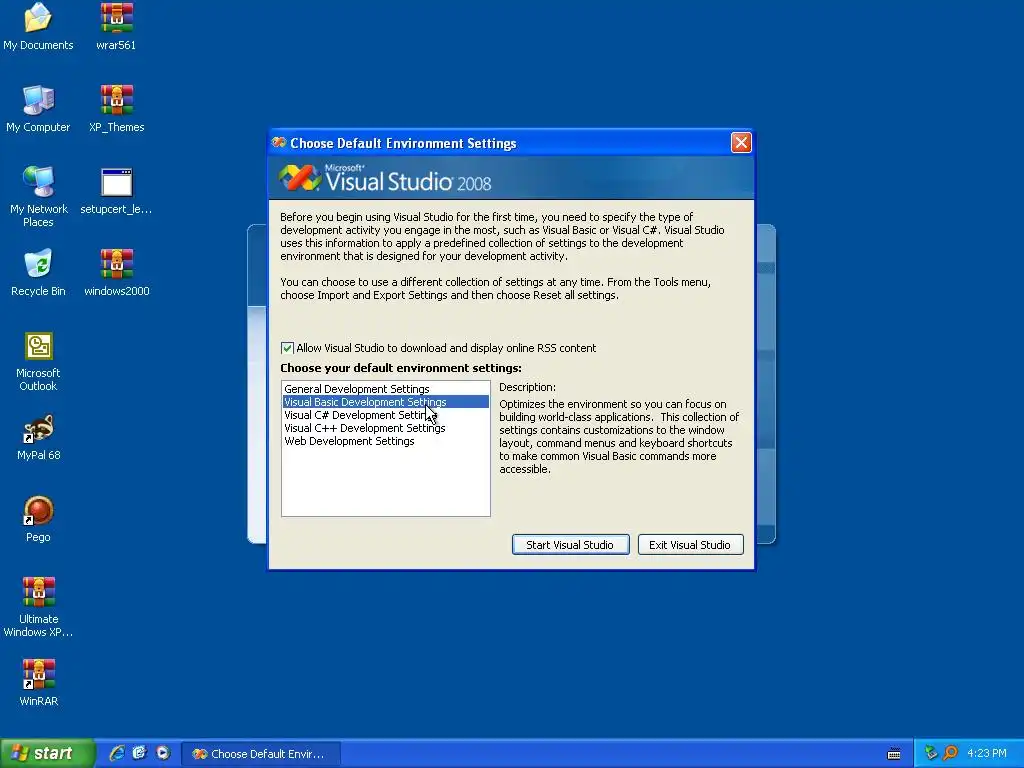Click the green tray icon beside the magnifier
The height and width of the screenshot is (768, 1024).
[931, 754]
